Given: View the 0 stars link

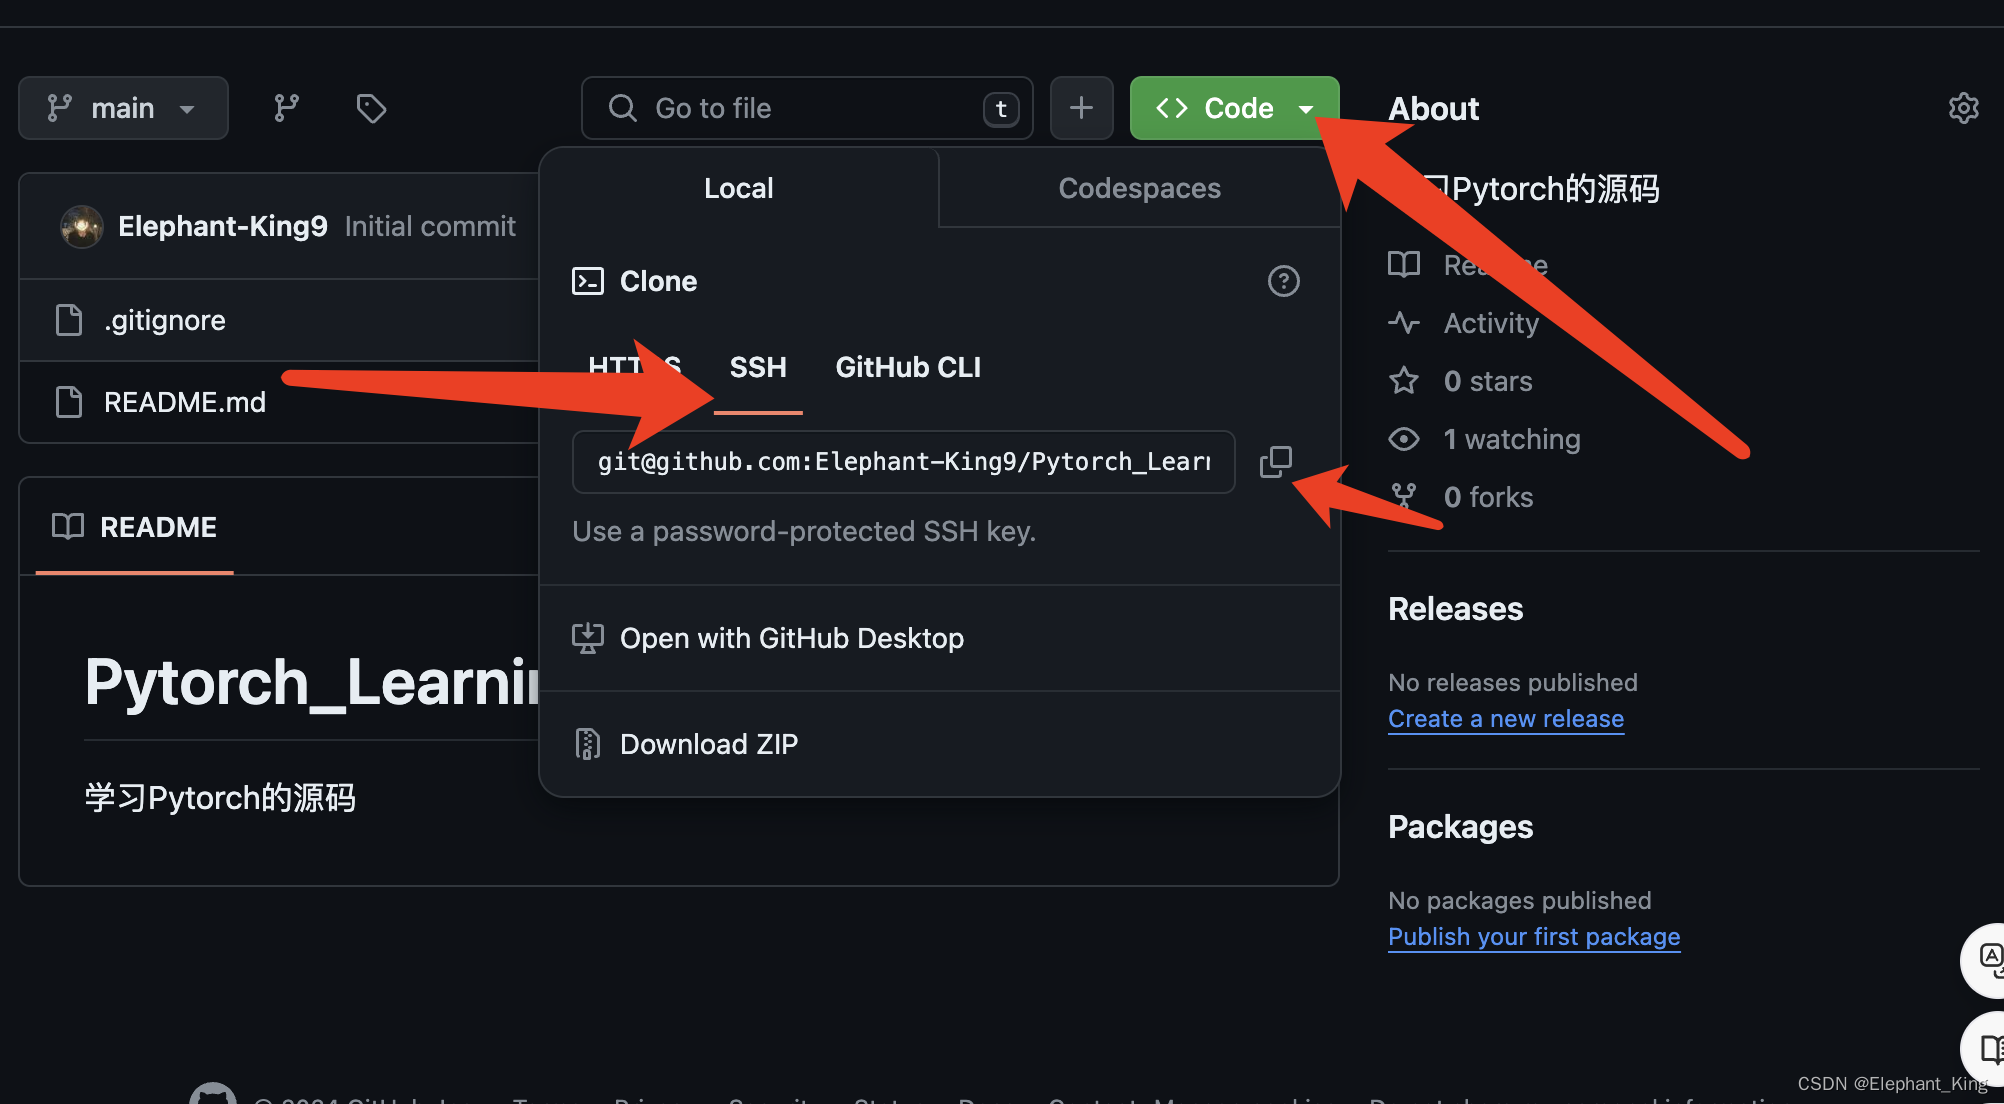Looking at the screenshot, I should pyautogui.click(x=1488, y=381).
